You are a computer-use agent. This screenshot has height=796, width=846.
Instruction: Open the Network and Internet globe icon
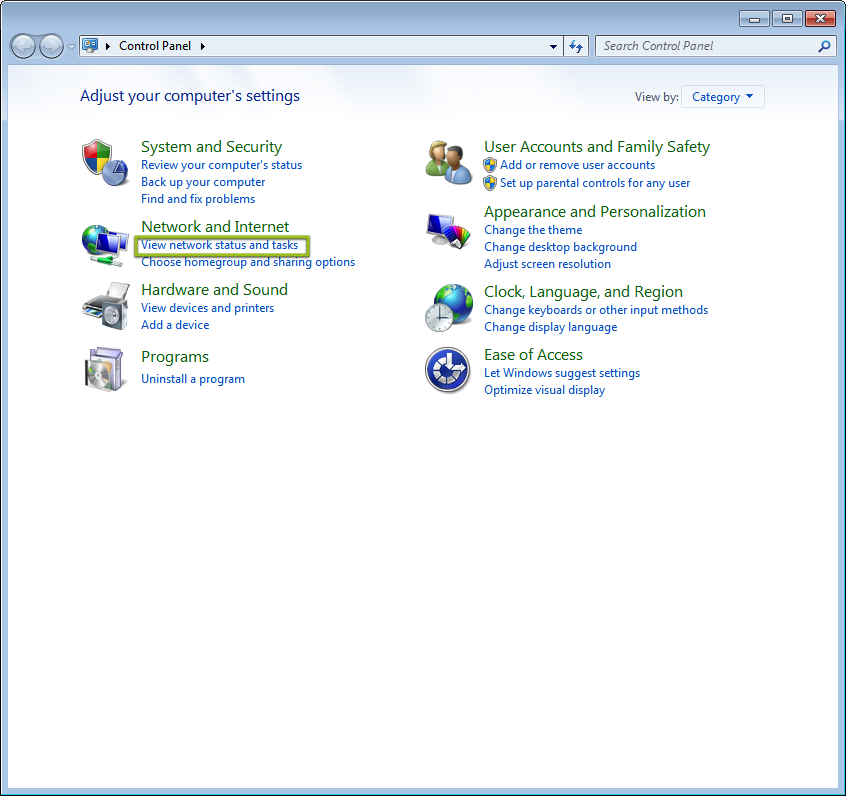[x=105, y=246]
